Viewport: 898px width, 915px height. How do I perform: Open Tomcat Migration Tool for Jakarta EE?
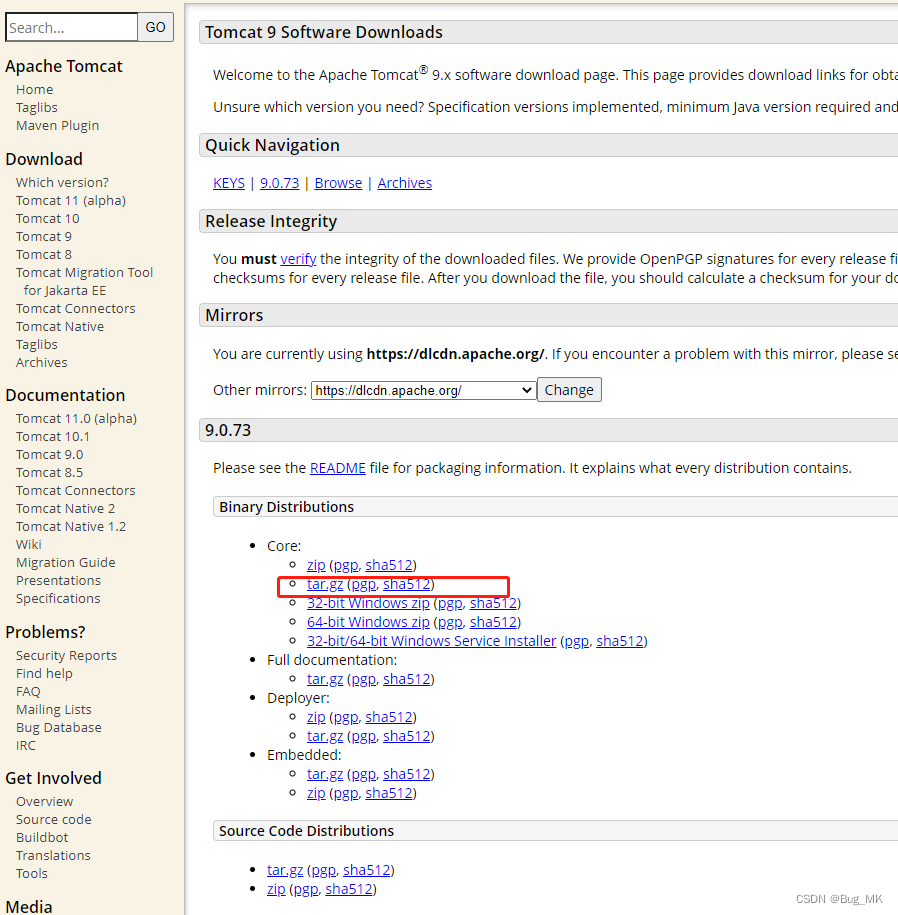coord(84,281)
